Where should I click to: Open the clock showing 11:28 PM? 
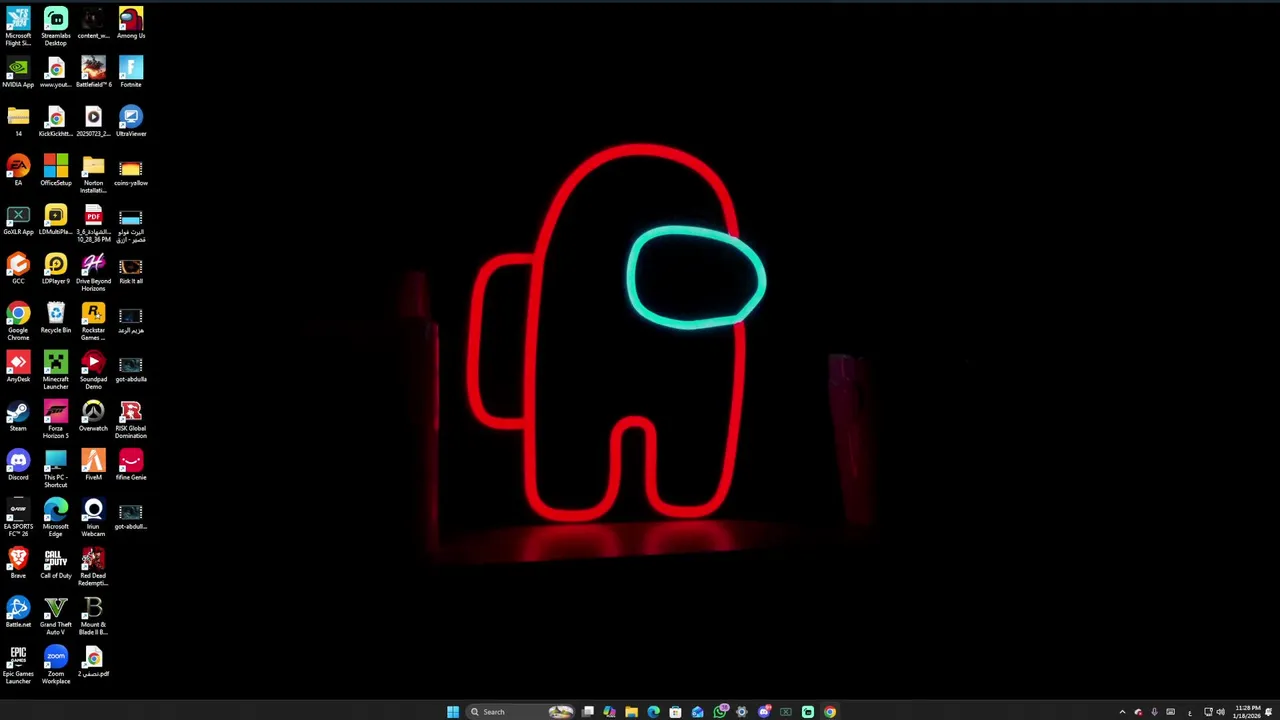click(x=1247, y=712)
